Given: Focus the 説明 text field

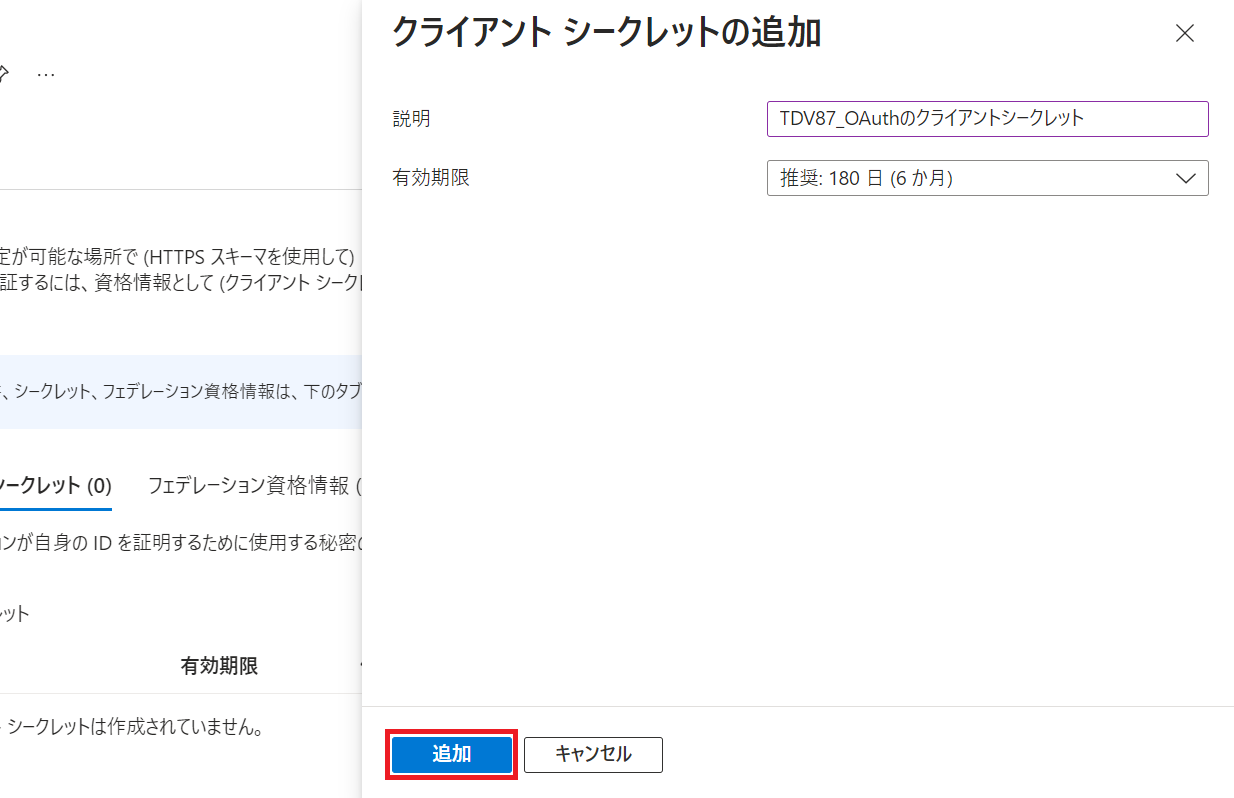Looking at the screenshot, I should click(x=987, y=118).
